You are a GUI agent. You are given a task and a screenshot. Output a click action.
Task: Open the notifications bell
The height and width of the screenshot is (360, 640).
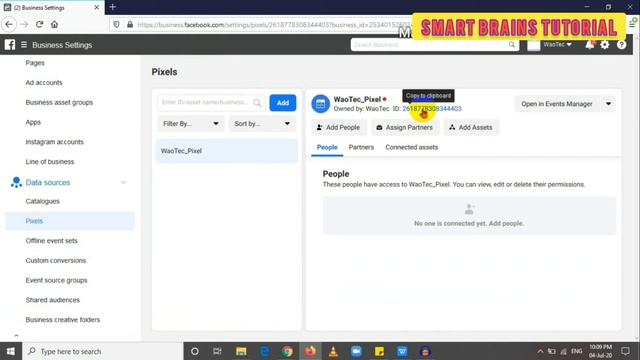click(589, 44)
